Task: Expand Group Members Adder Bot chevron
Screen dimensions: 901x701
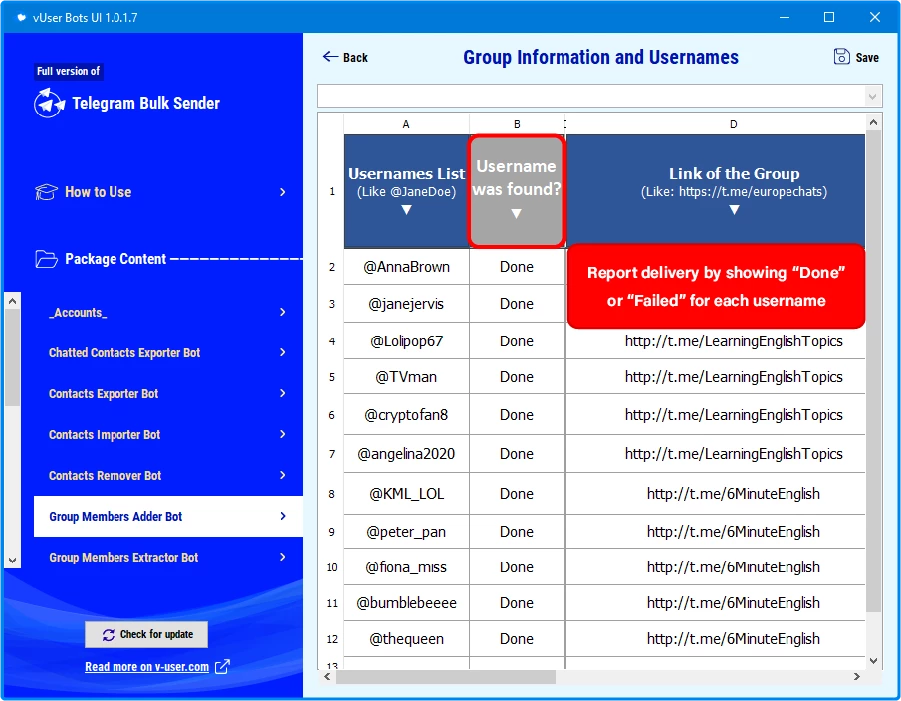Action: [x=283, y=516]
